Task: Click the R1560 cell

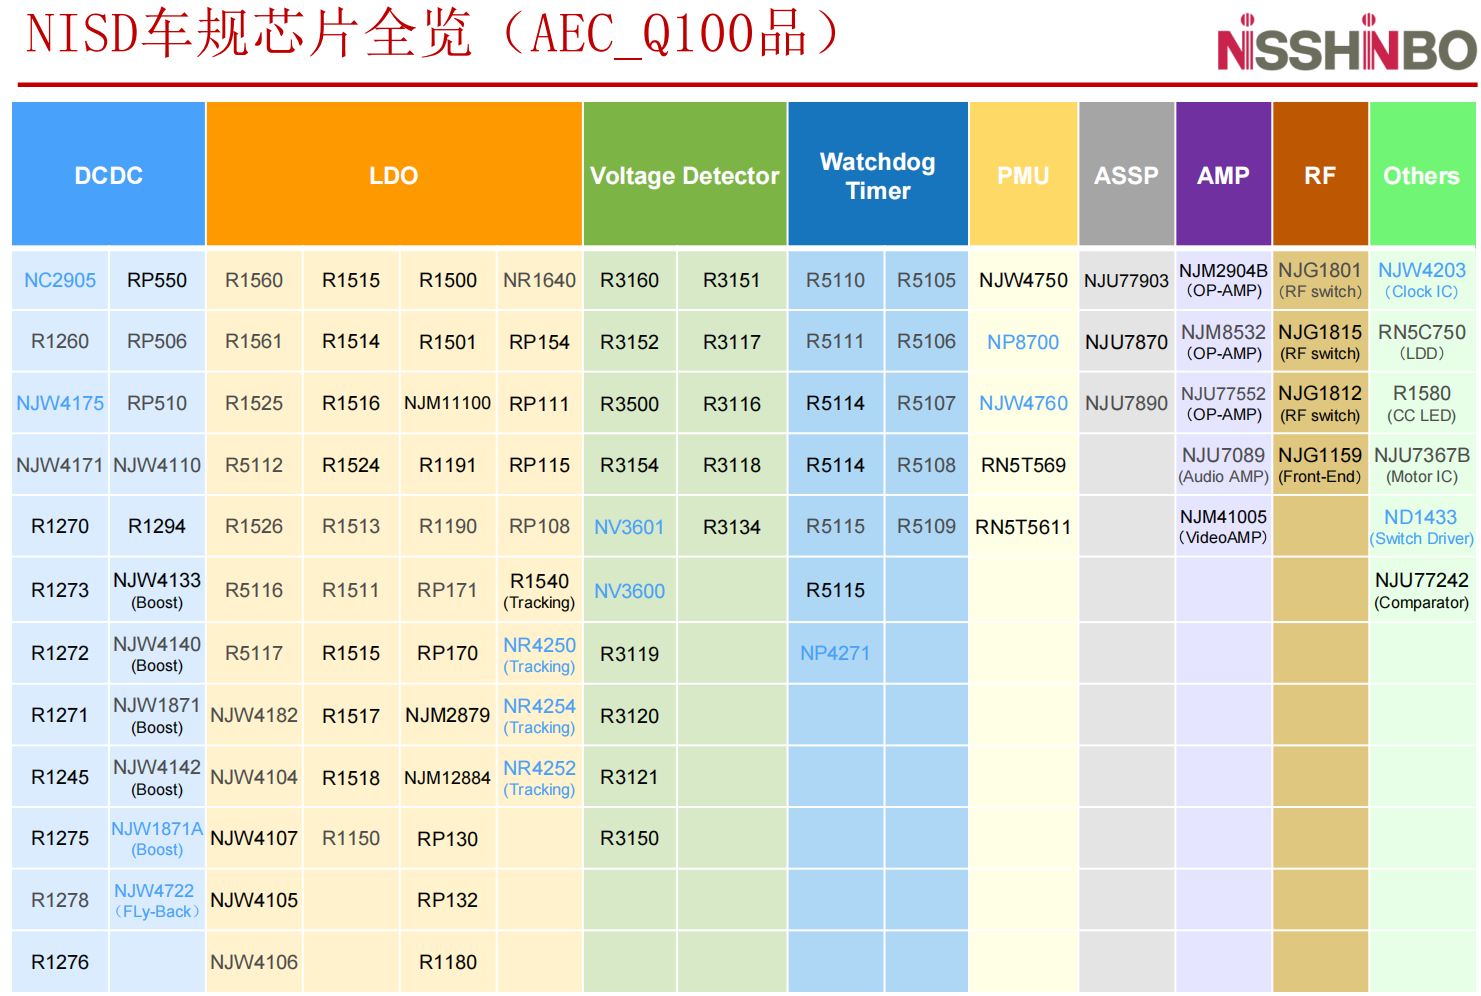Action: (x=254, y=280)
